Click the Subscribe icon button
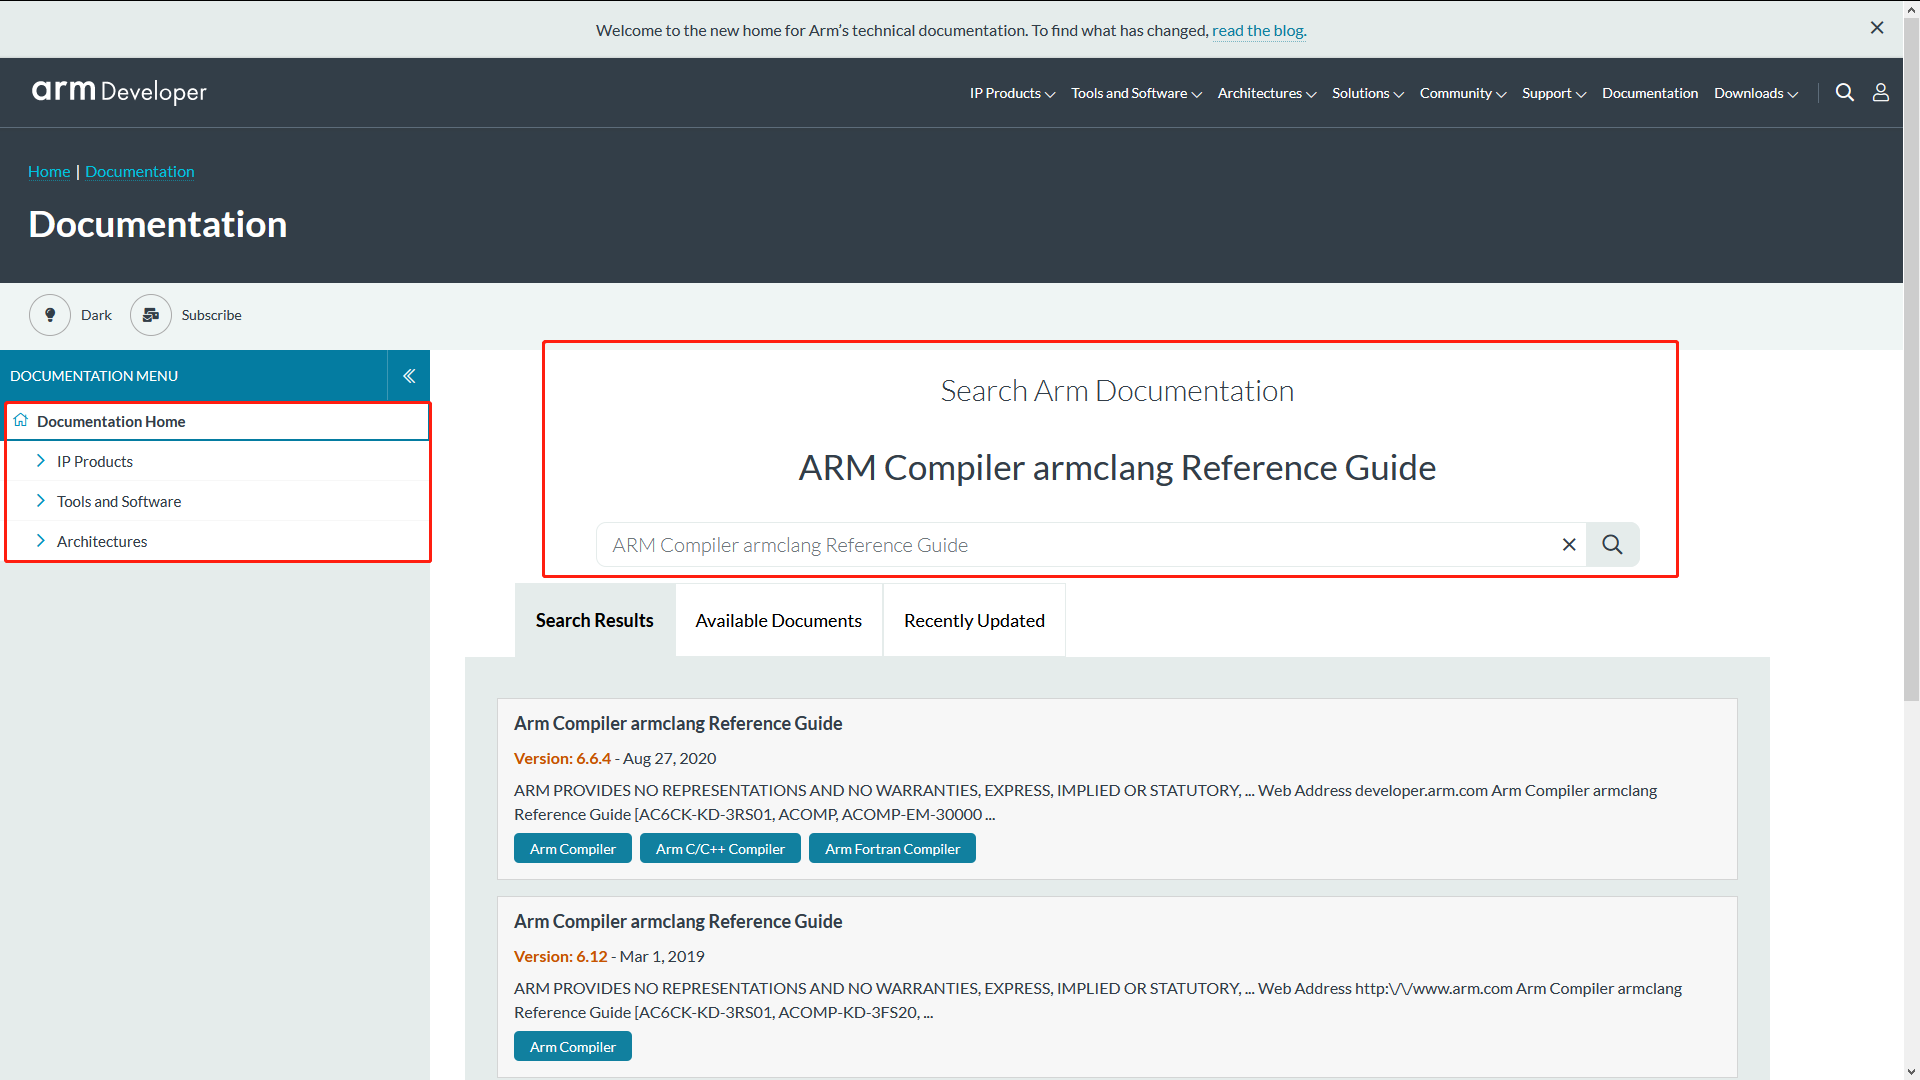Screen dimensions: 1920x1080 click(151, 315)
